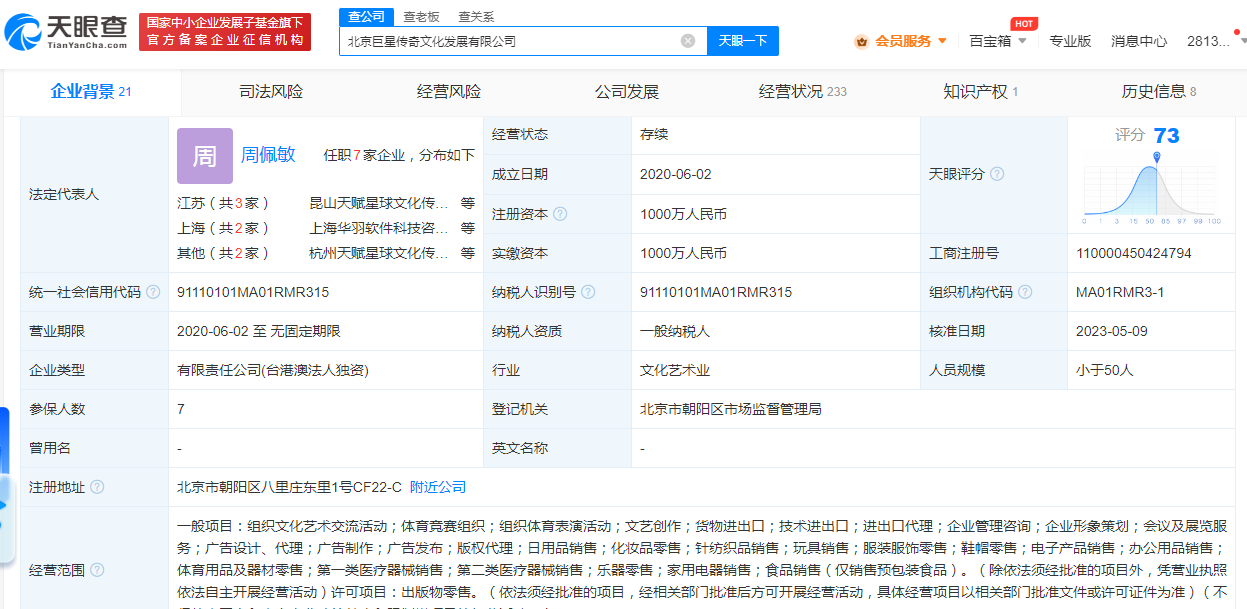The image size is (1247, 609).
Task: Open the 历史信息 tab
Action: coord(1158,91)
